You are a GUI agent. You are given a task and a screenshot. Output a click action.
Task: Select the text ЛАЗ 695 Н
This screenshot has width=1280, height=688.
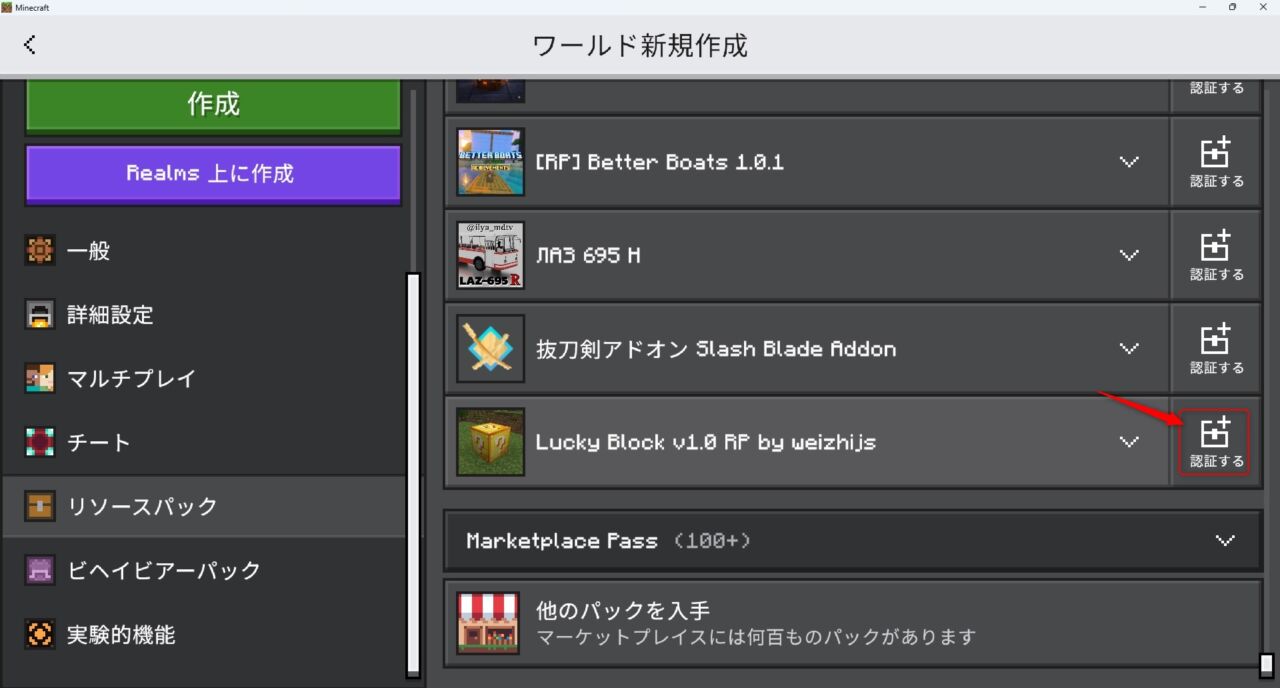click(588, 256)
